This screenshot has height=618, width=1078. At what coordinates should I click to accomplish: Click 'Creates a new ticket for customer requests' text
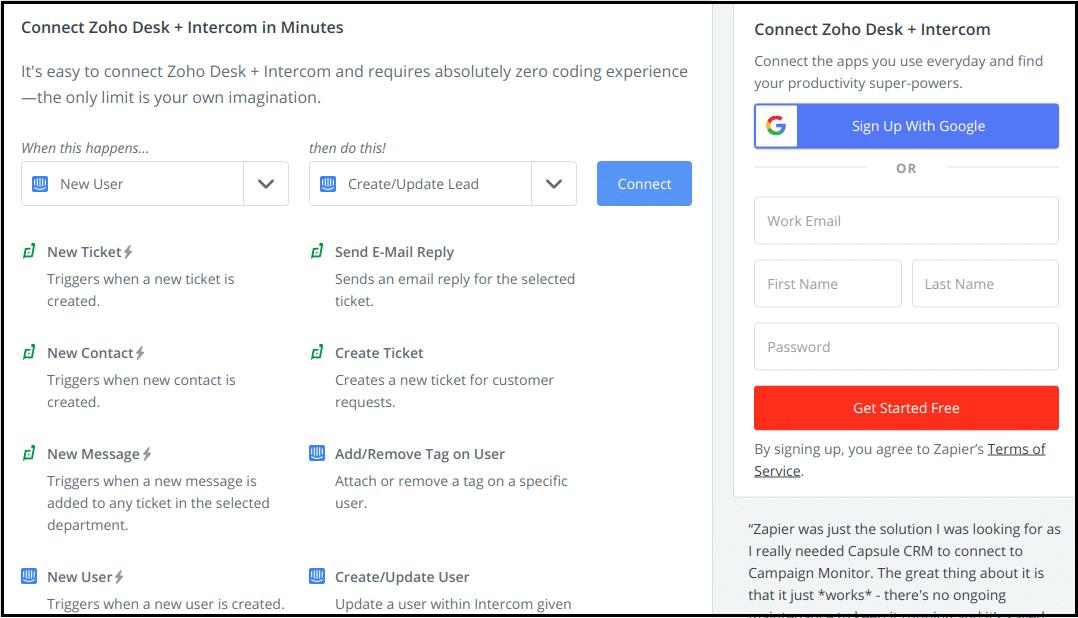[444, 391]
